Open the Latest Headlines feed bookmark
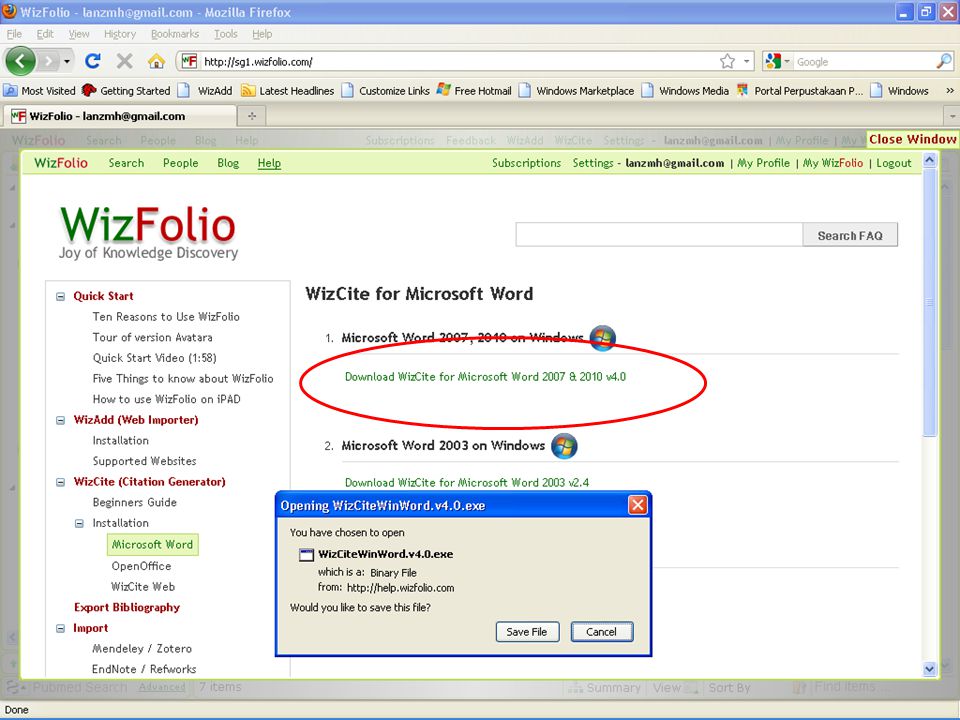 point(288,91)
